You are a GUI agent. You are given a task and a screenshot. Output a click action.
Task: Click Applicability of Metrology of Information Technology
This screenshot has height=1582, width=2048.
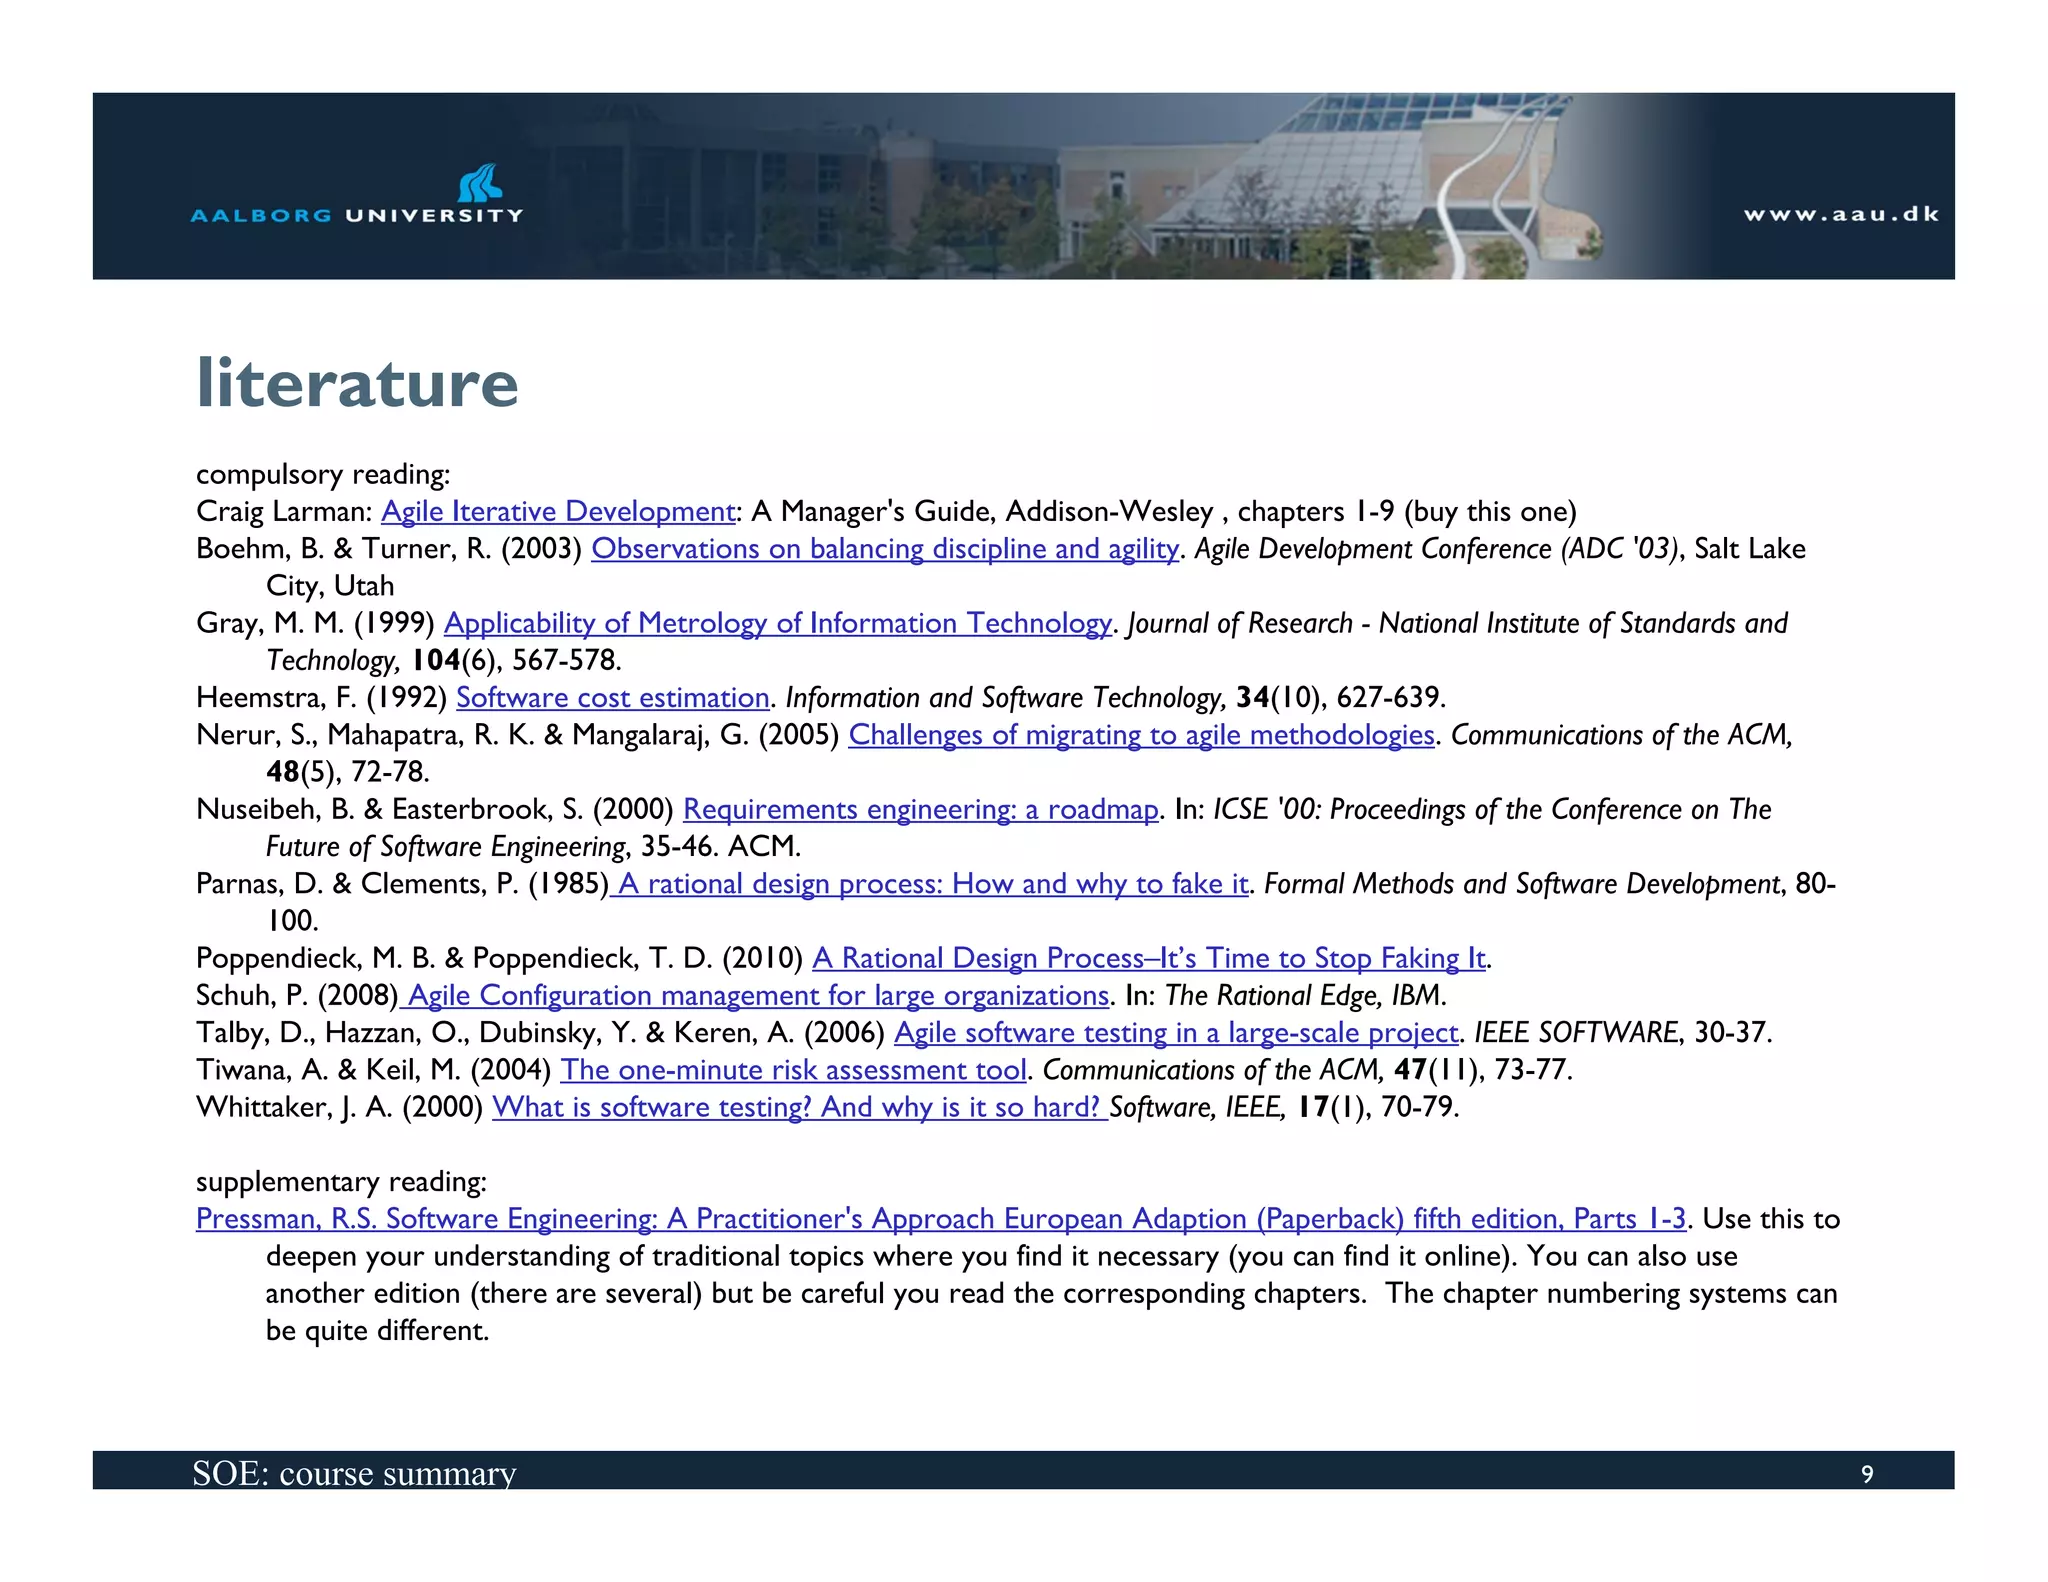point(777,624)
